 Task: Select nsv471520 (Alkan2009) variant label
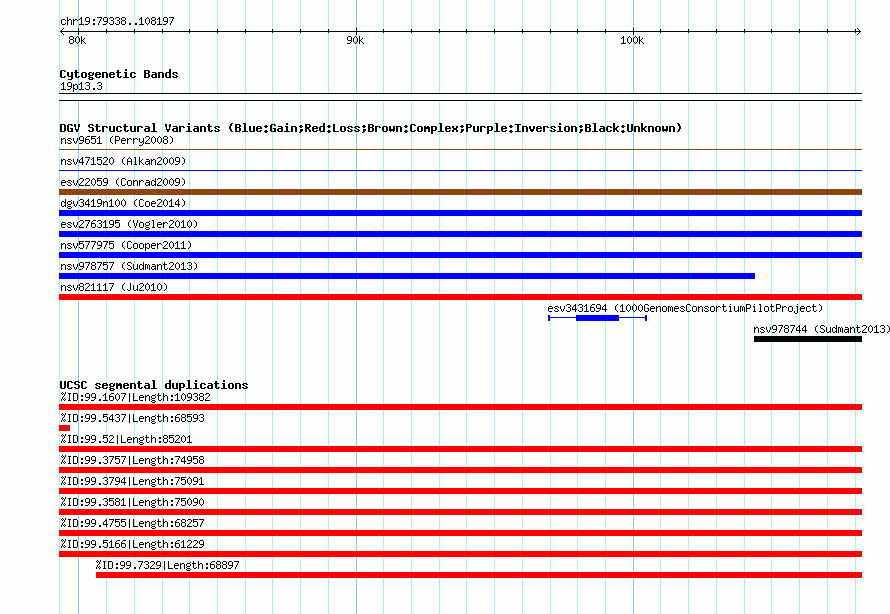click(123, 161)
